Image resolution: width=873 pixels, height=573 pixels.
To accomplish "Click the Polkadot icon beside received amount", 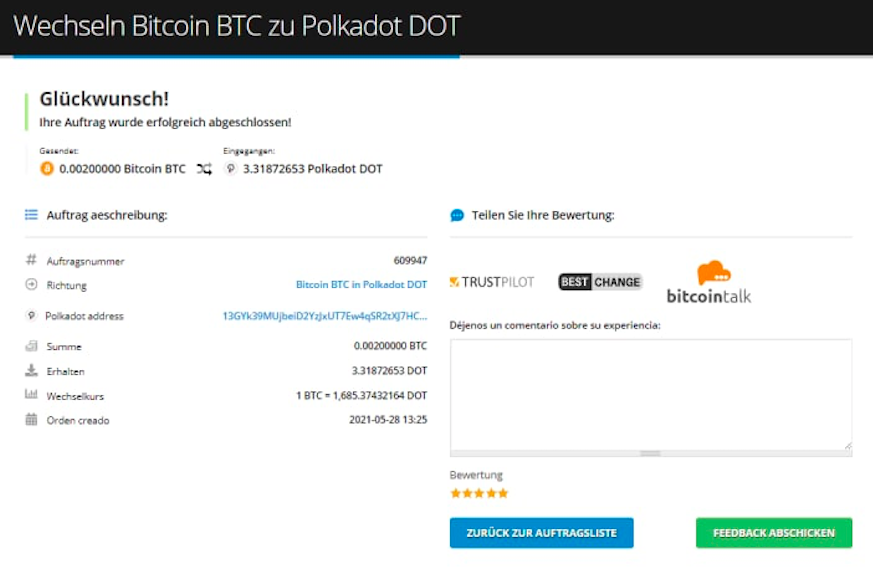I will point(230,168).
